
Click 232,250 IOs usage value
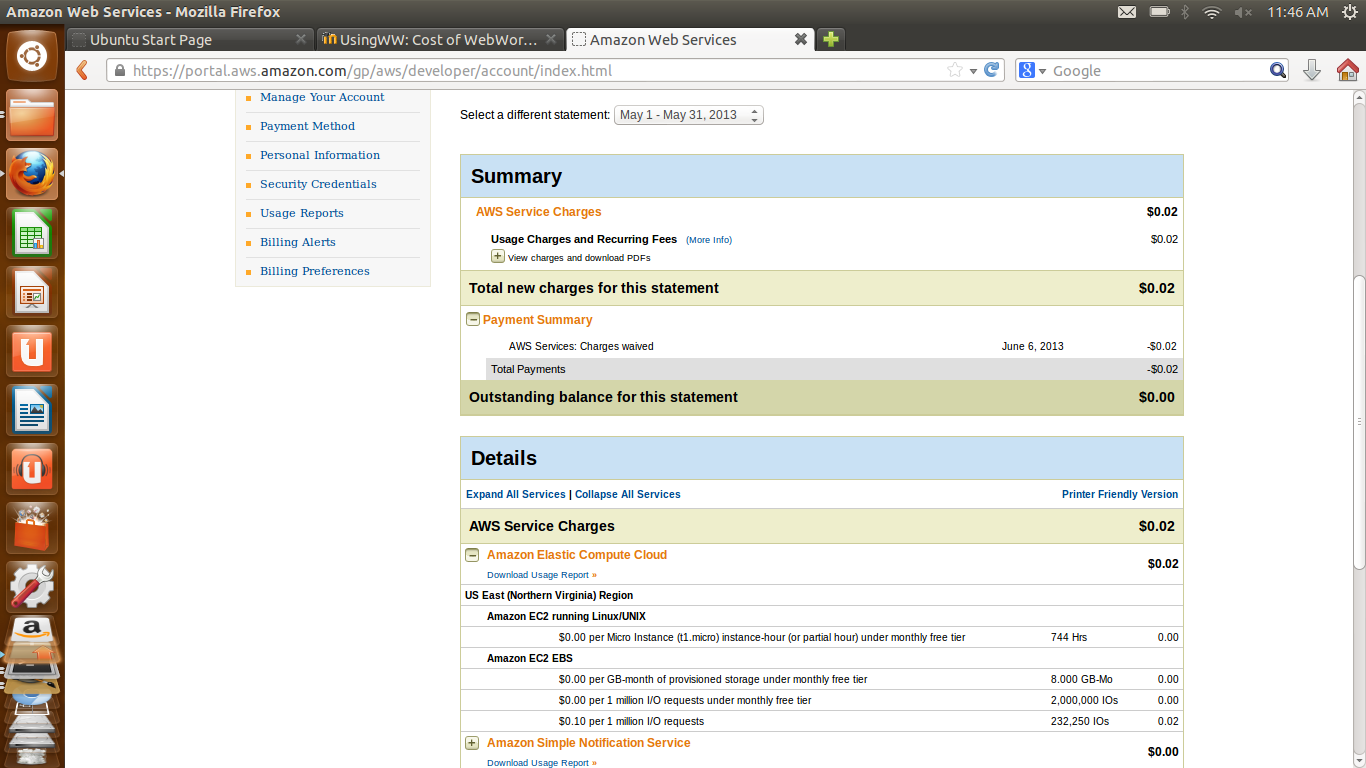tap(1080, 721)
